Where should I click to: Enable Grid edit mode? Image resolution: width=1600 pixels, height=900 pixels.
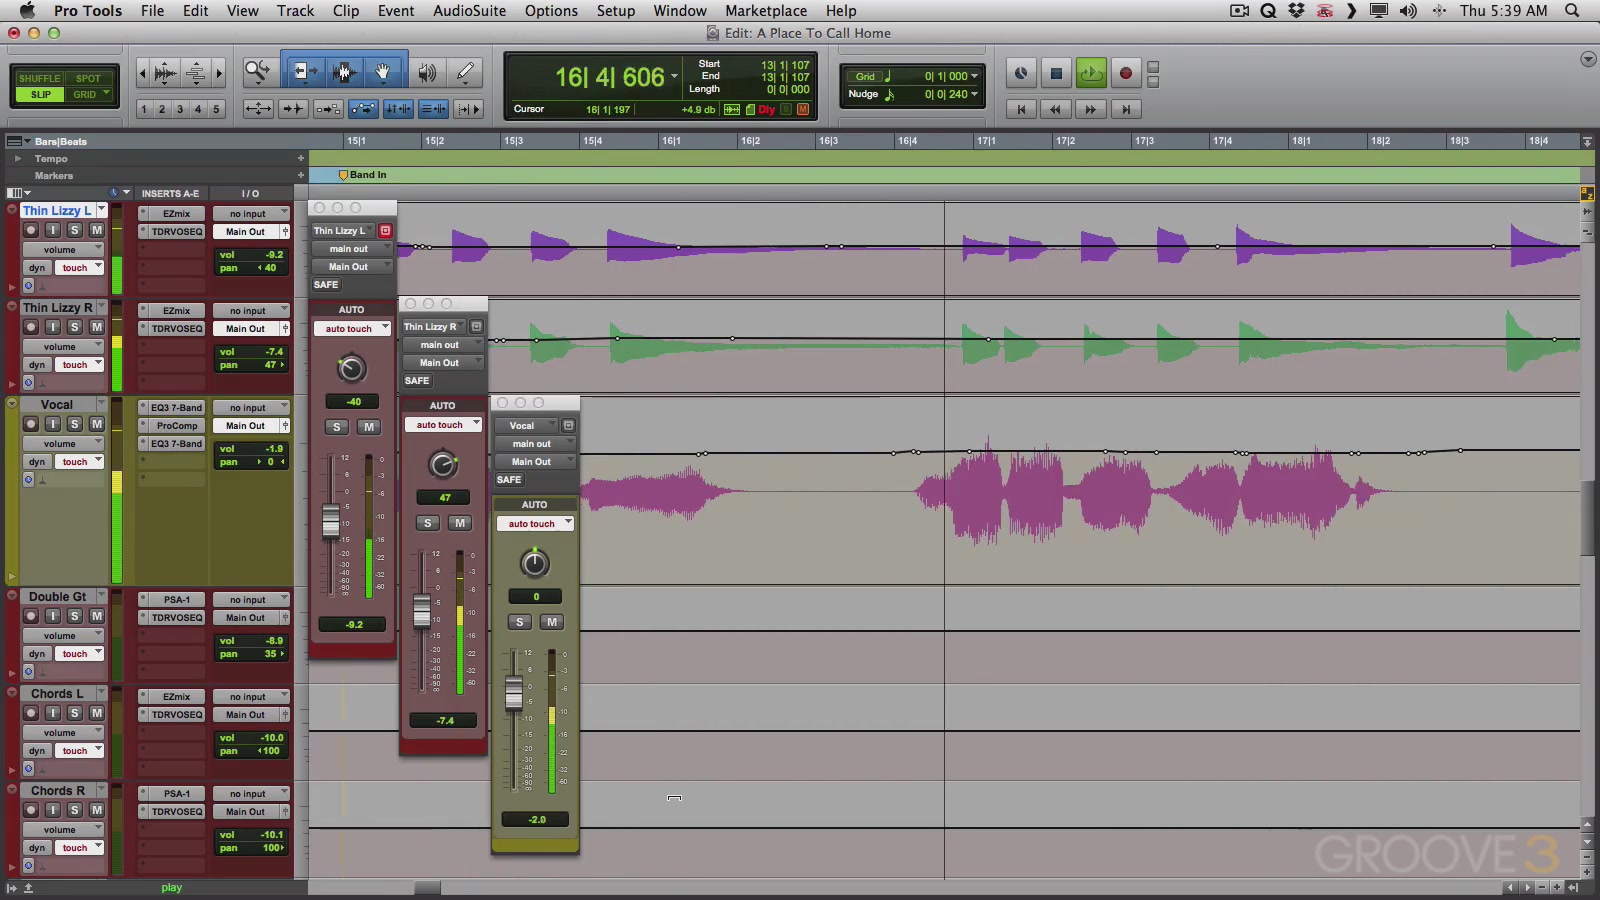tap(88, 94)
